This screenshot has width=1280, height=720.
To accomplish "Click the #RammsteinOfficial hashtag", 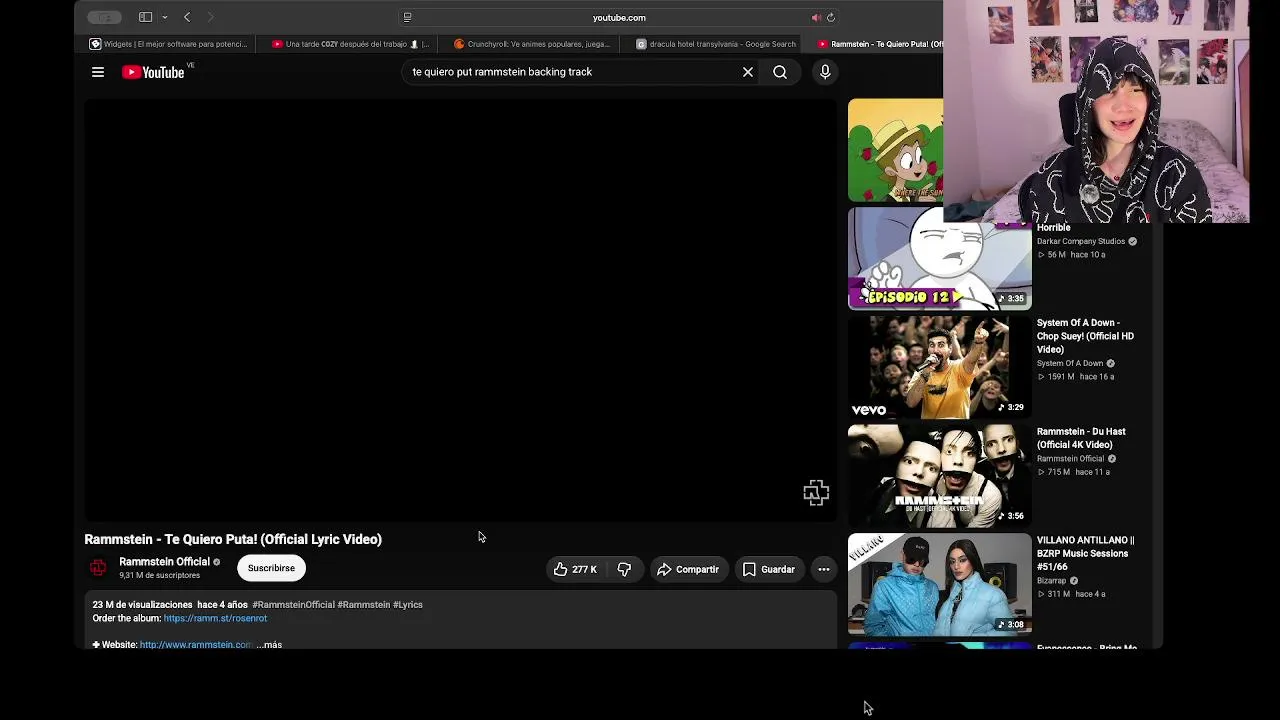I will tap(293, 605).
